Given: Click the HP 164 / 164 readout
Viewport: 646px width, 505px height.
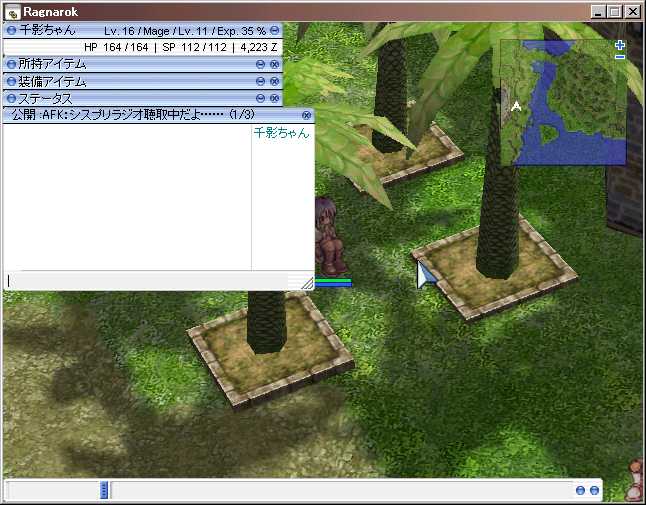Looking at the screenshot, I should tap(116, 47).
